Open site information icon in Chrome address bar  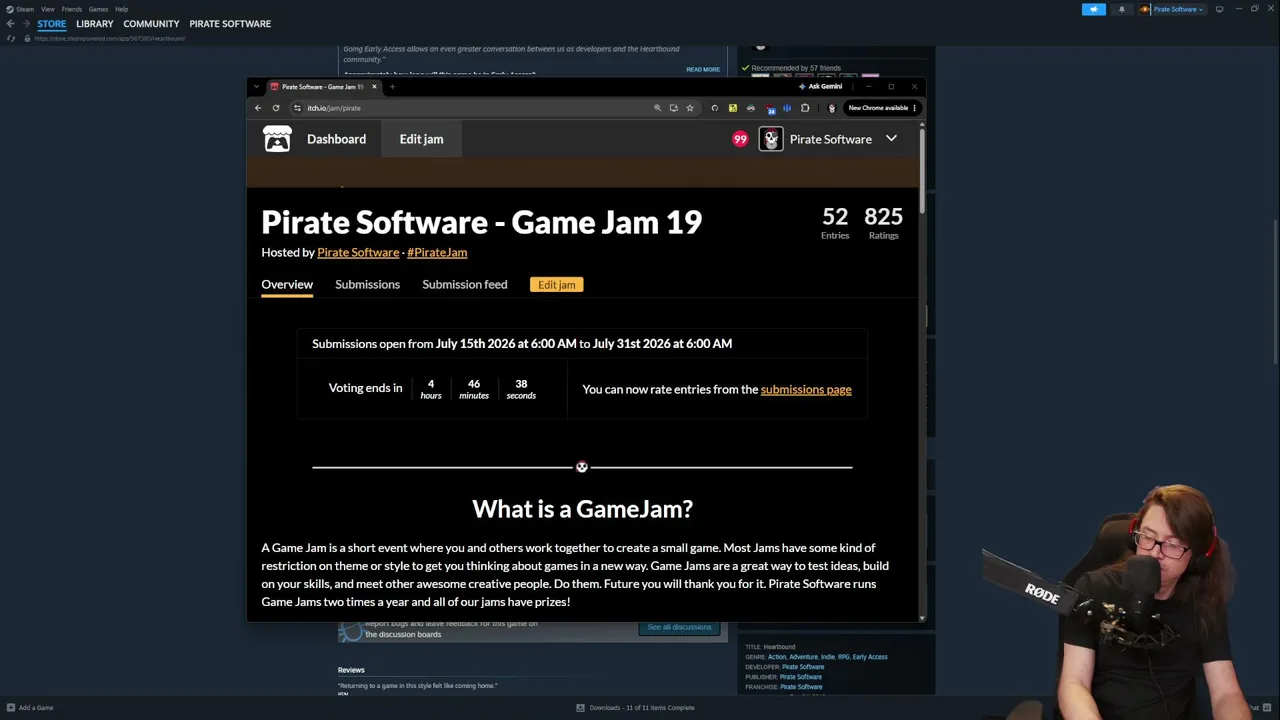coord(297,108)
